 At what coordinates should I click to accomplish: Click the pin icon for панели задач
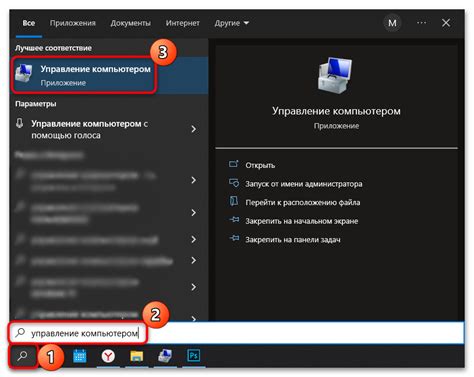tap(234, 238)
